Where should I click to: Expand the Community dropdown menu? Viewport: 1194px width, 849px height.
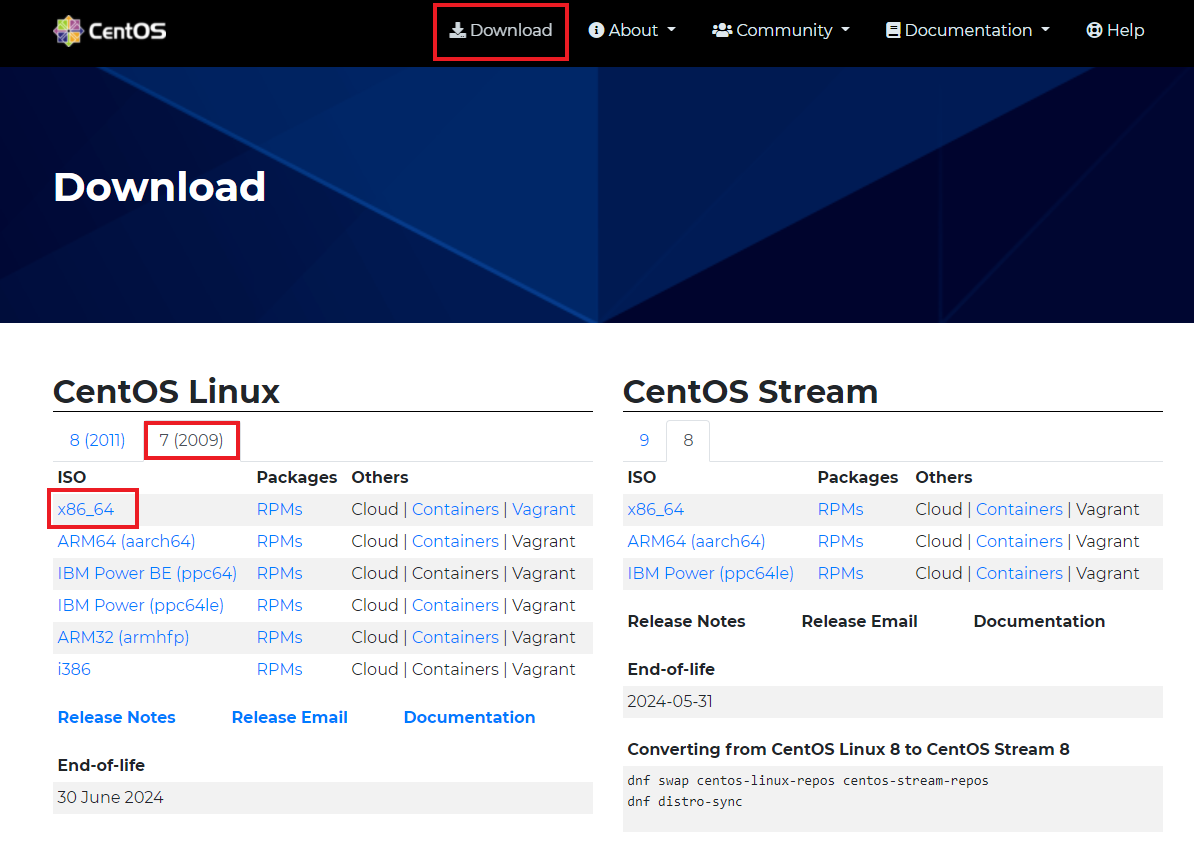click(x=781, y=30)
